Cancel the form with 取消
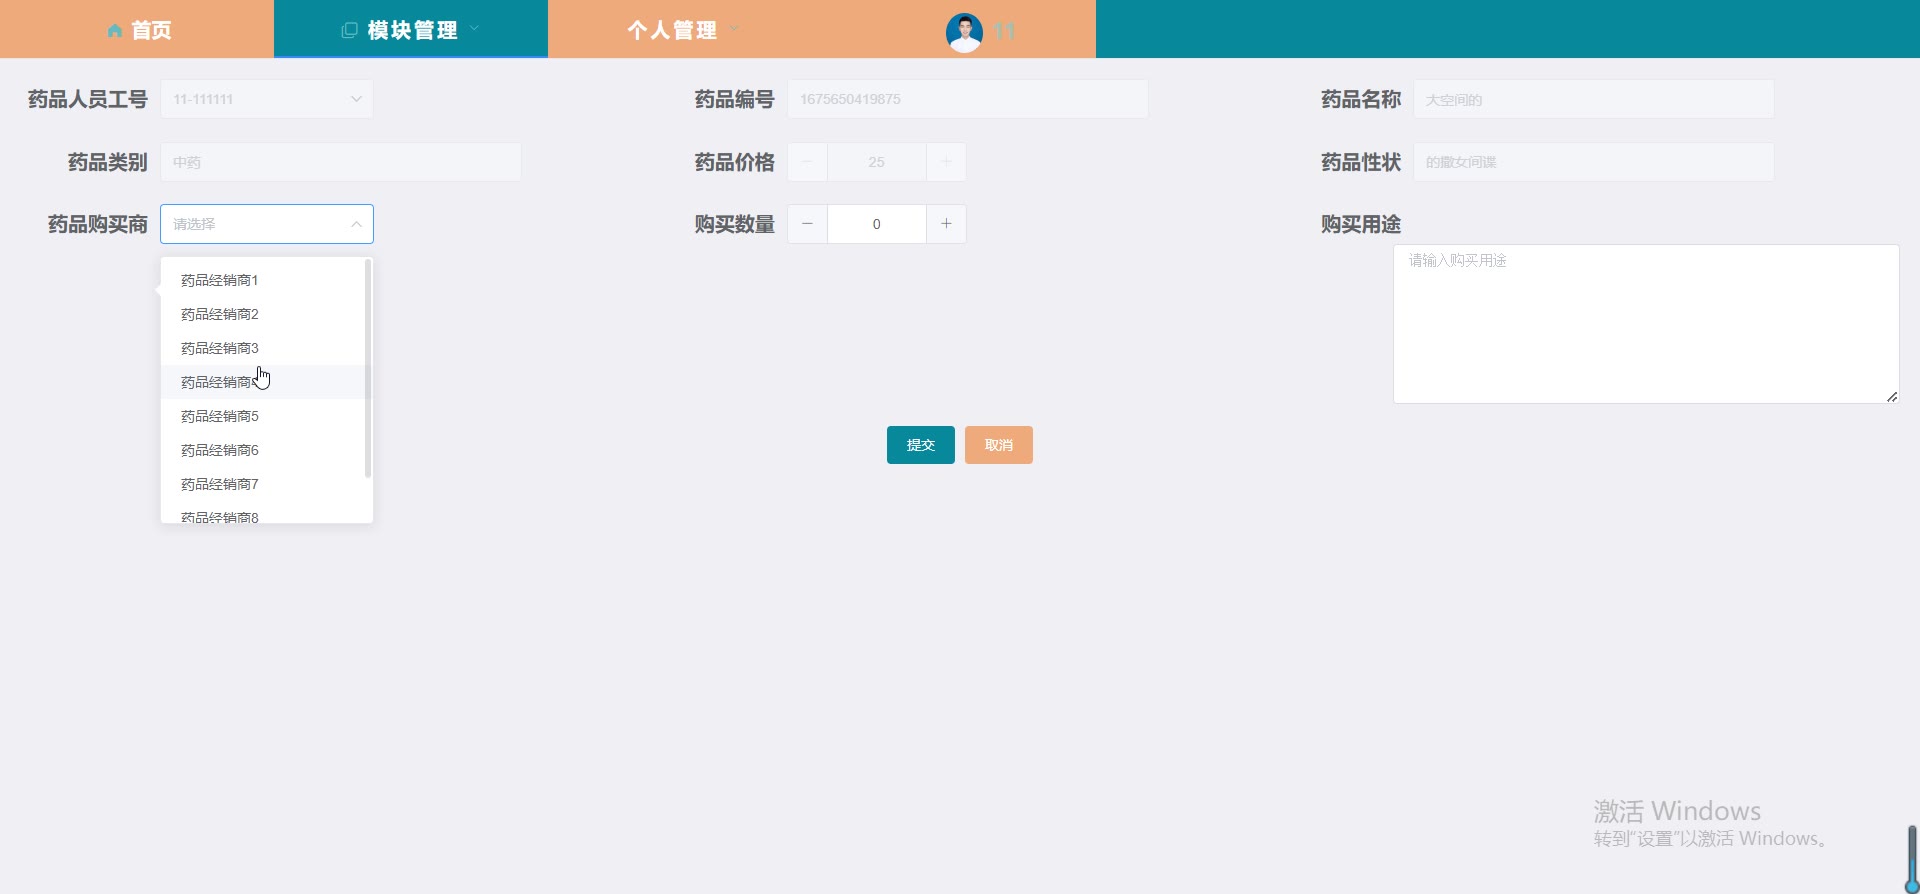The height and width of the screenshot is (894, 1920). pos(998,445)
